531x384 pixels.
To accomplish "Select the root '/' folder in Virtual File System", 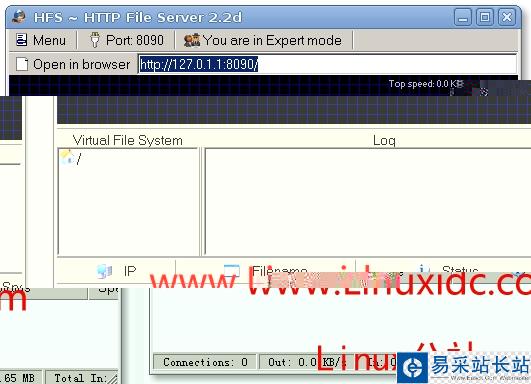I will 79,158.
